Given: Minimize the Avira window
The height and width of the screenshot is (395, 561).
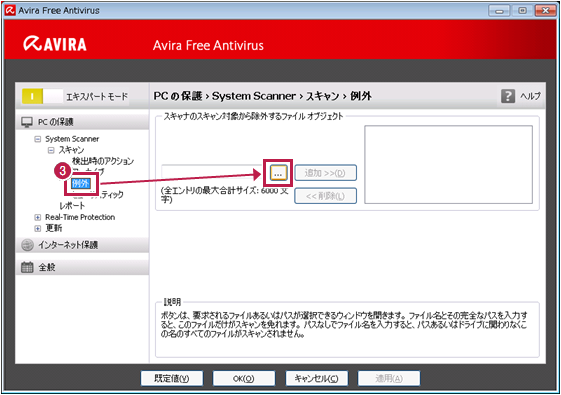Looking at the screenshot, I should click(x=499, y=11).
